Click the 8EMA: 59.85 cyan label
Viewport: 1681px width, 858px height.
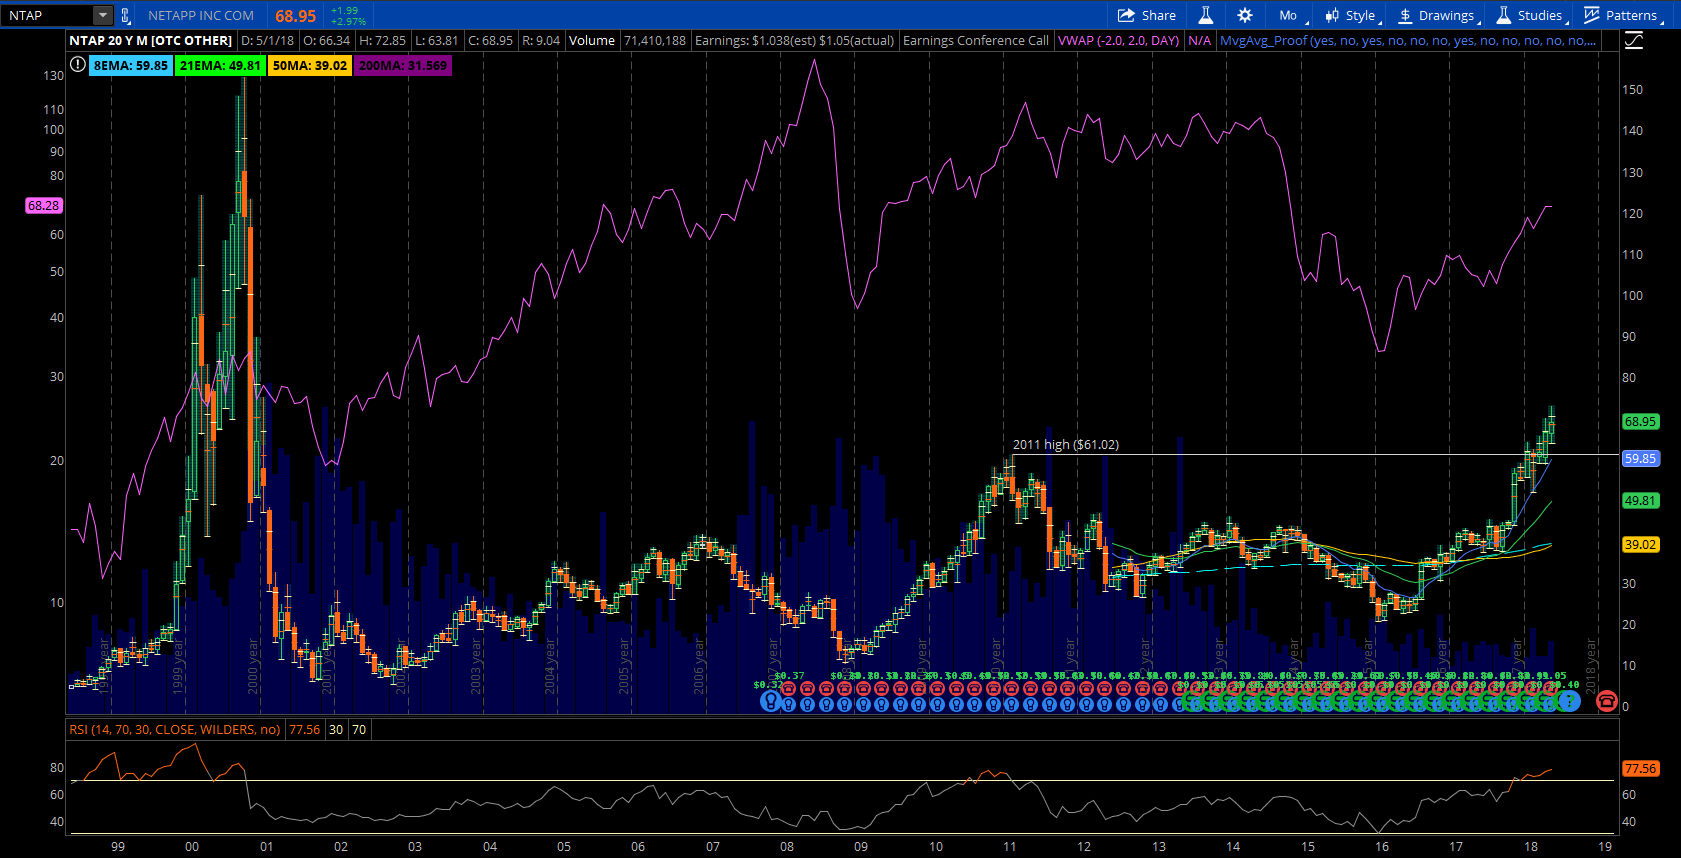(130, 65)
